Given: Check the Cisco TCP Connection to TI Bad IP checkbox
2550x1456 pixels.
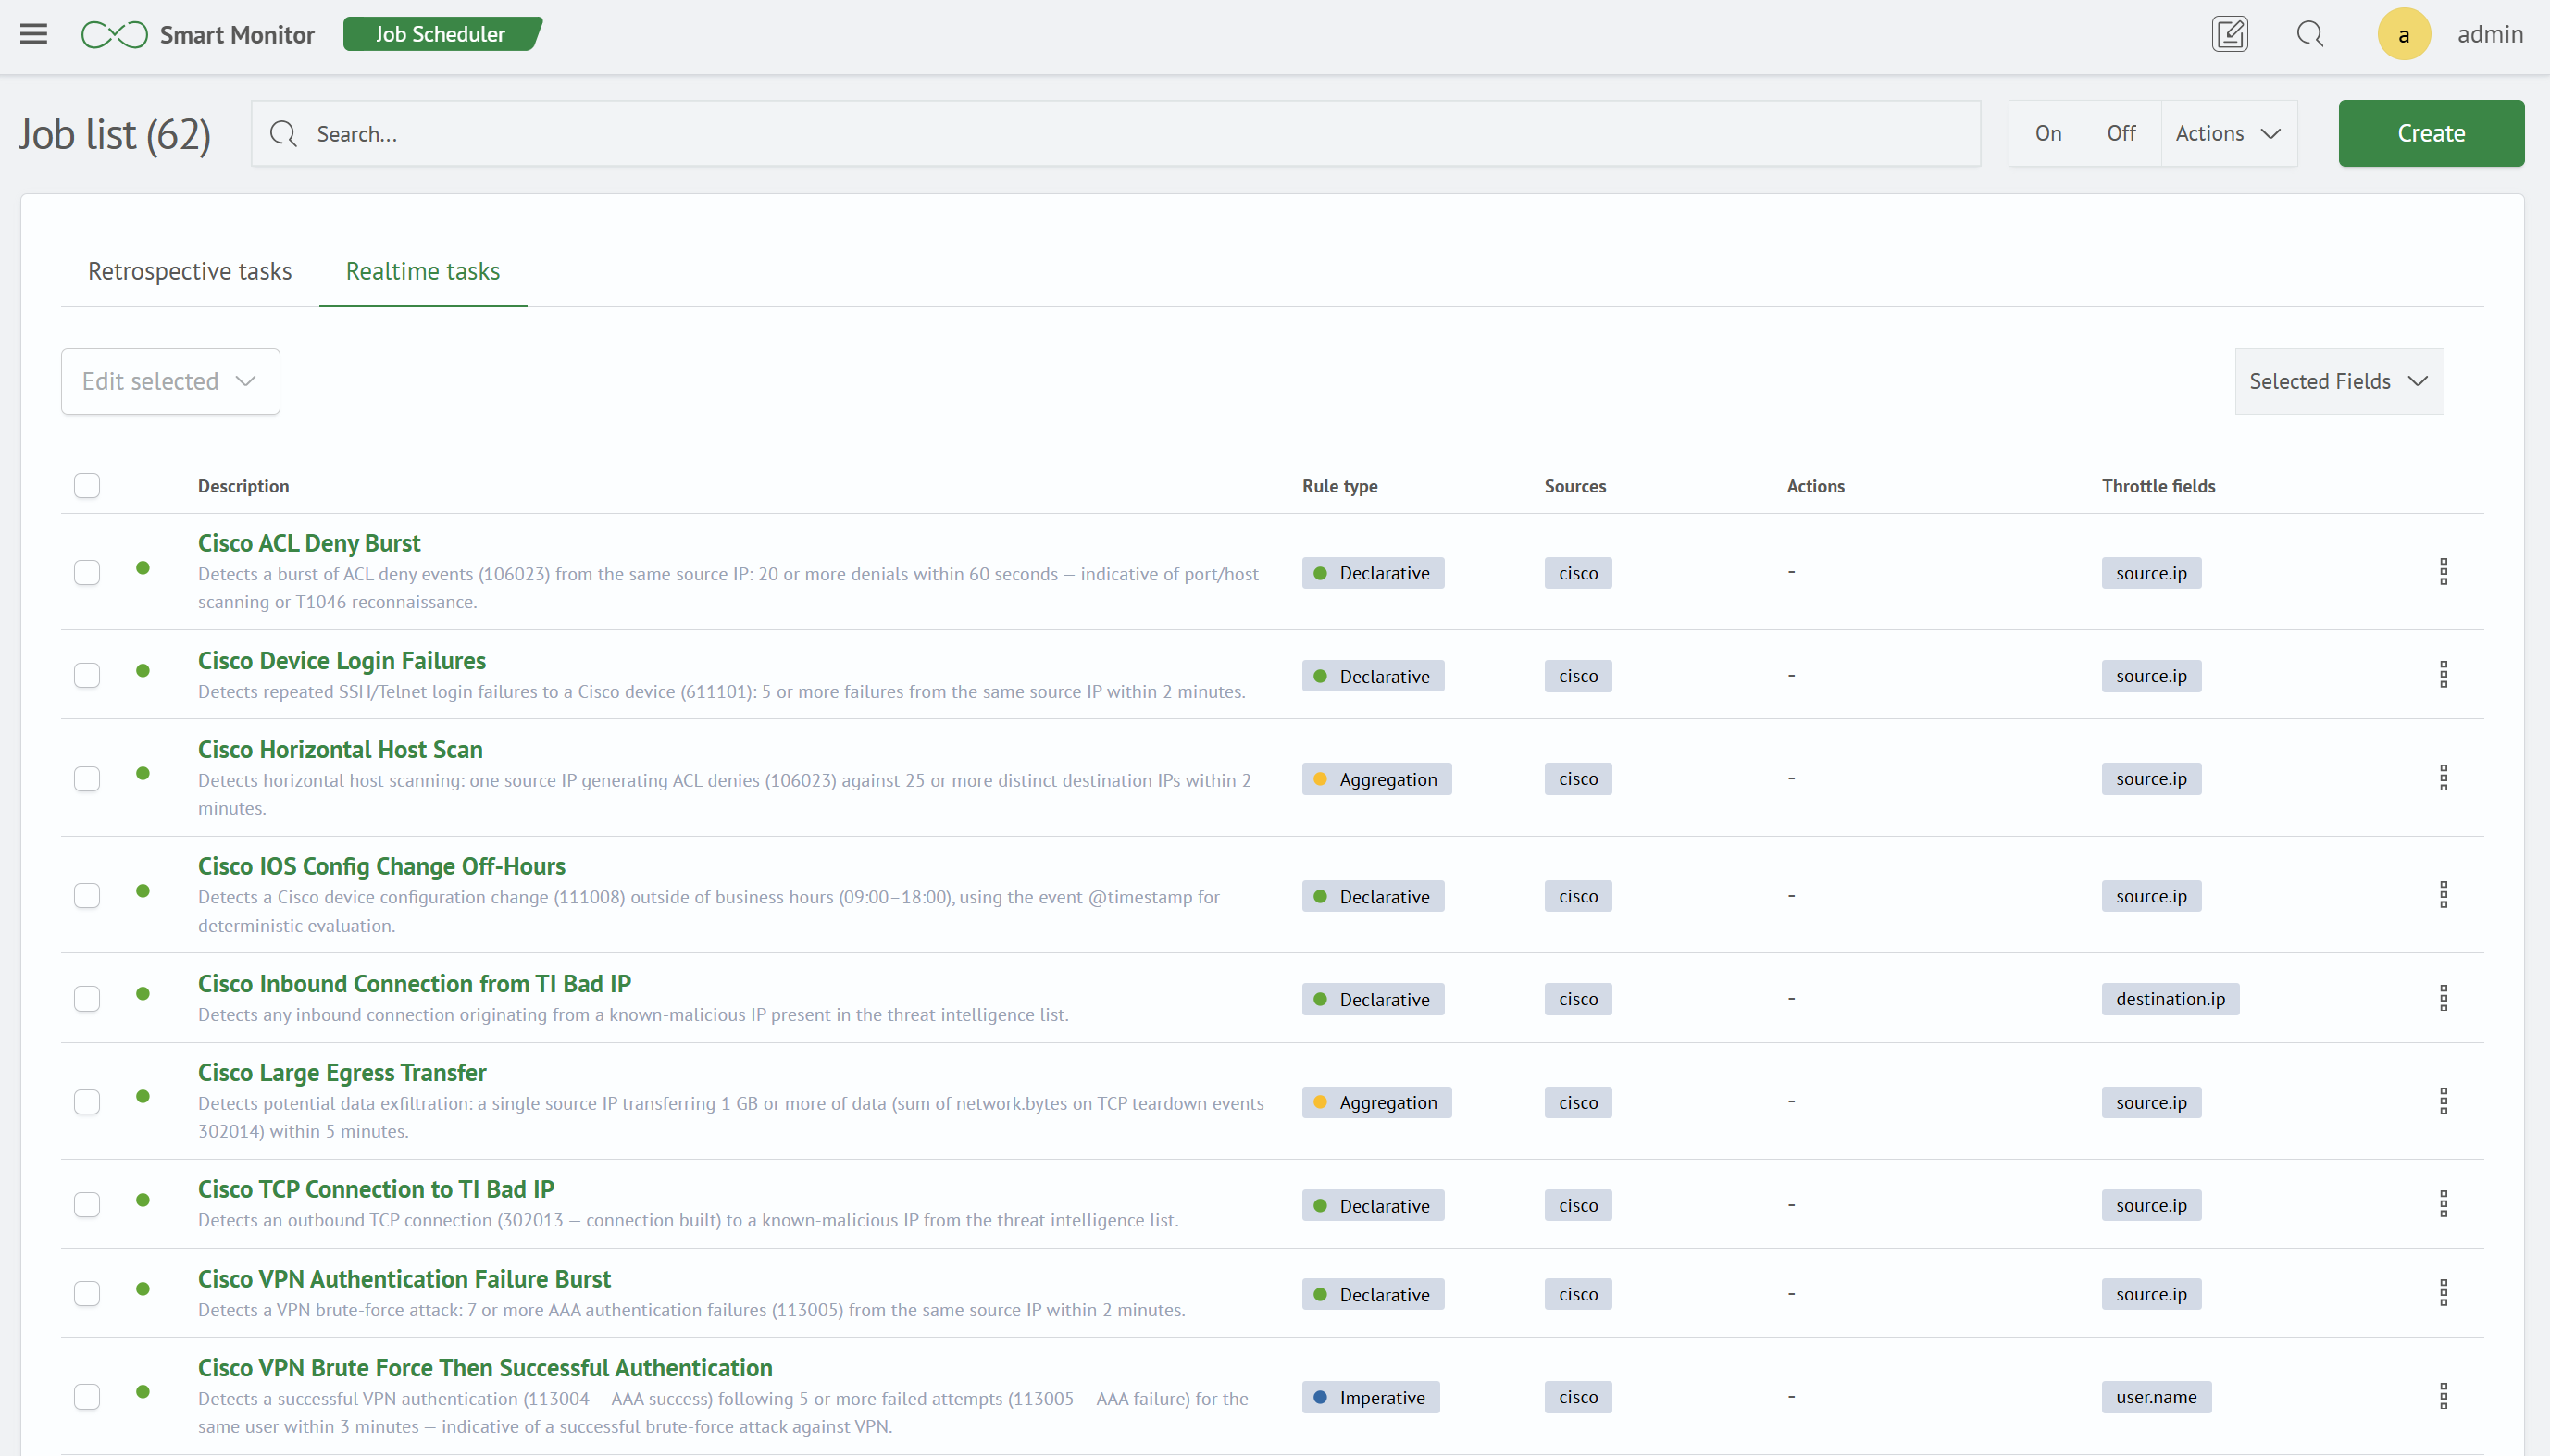Looking at the screenshot, I should [x=87, y=1205].
